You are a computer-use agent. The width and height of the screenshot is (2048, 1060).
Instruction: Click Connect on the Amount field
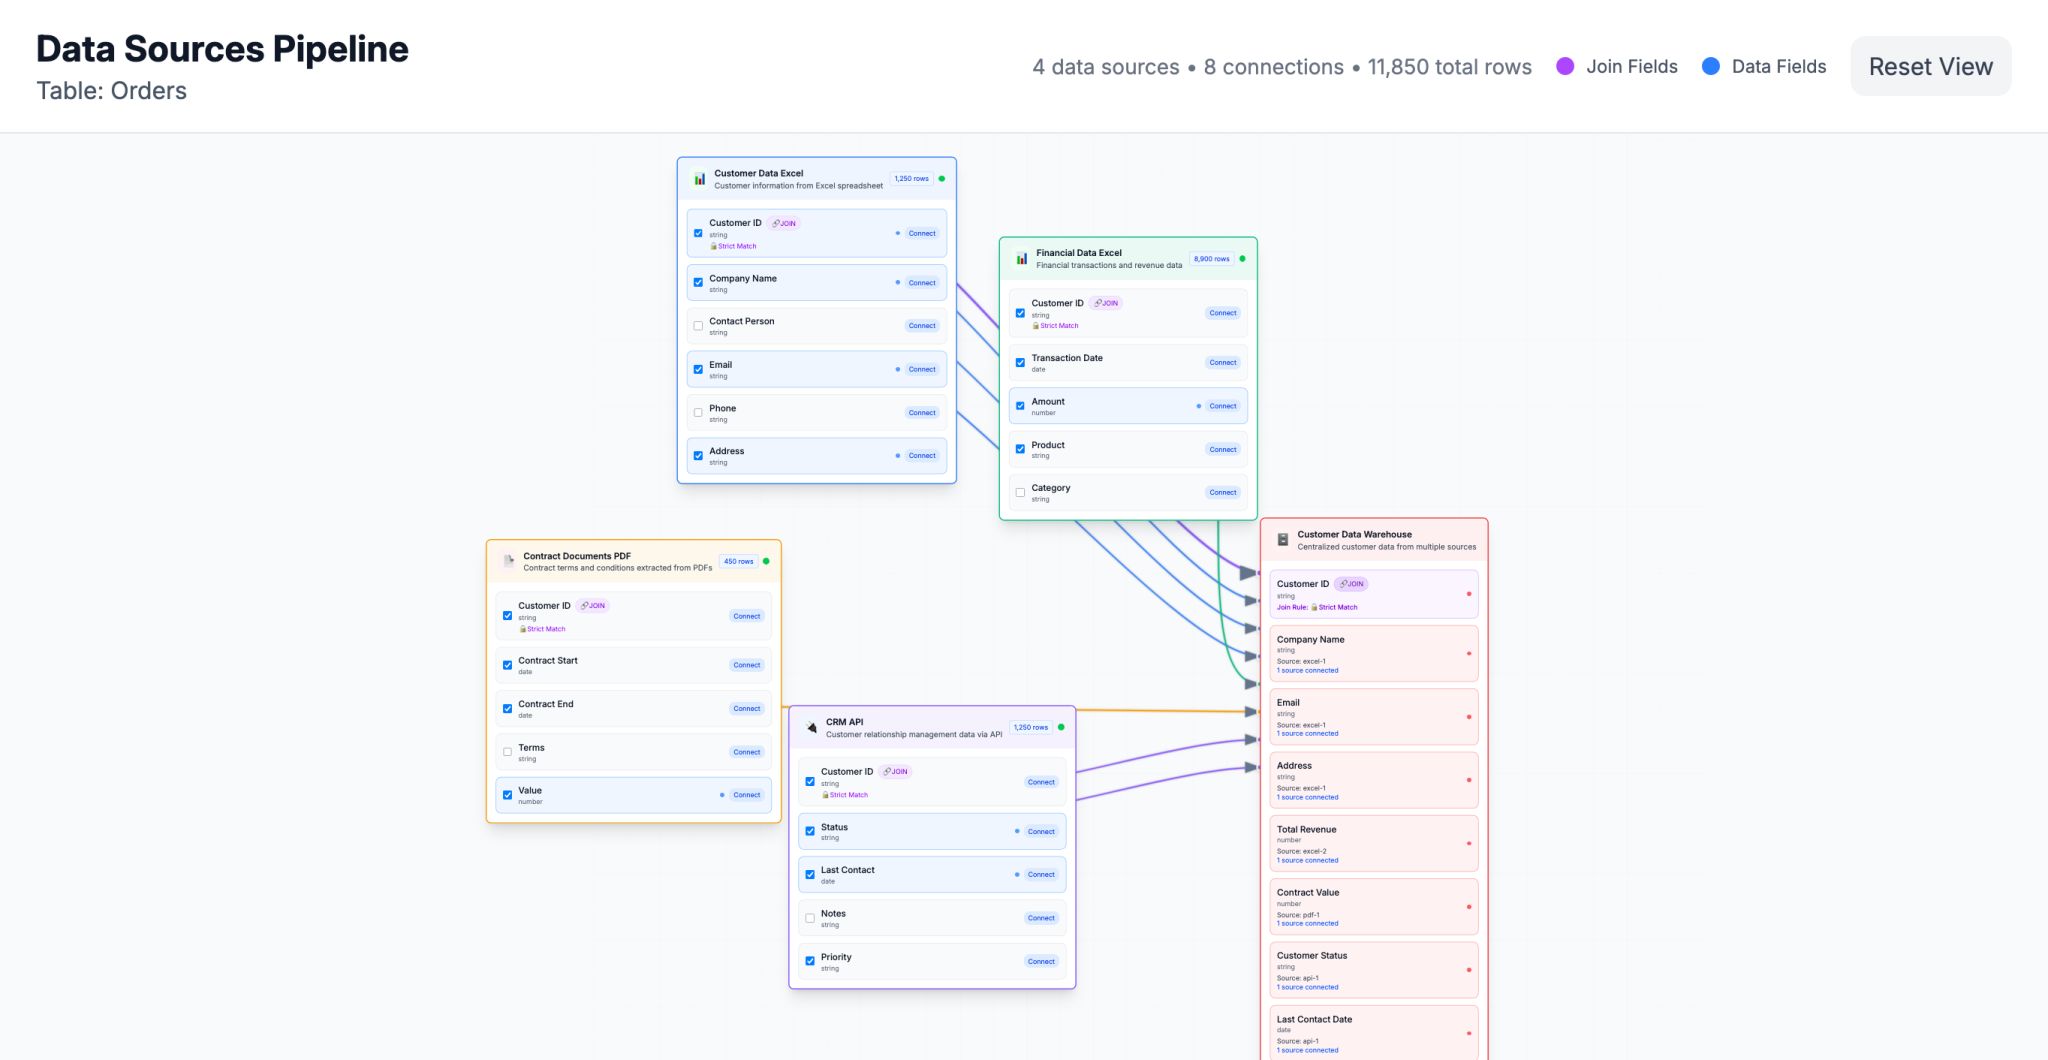tap(1223, 405)
